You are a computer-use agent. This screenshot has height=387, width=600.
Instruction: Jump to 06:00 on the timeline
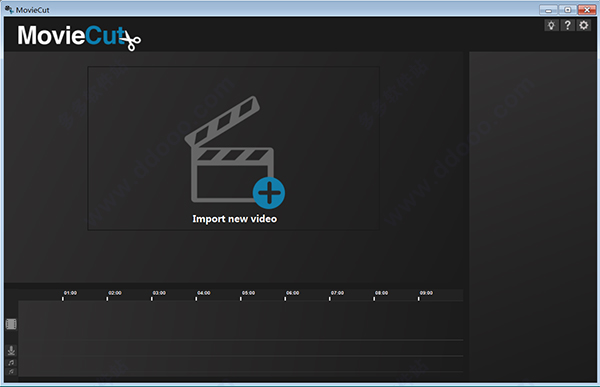(x=292, y=293)
